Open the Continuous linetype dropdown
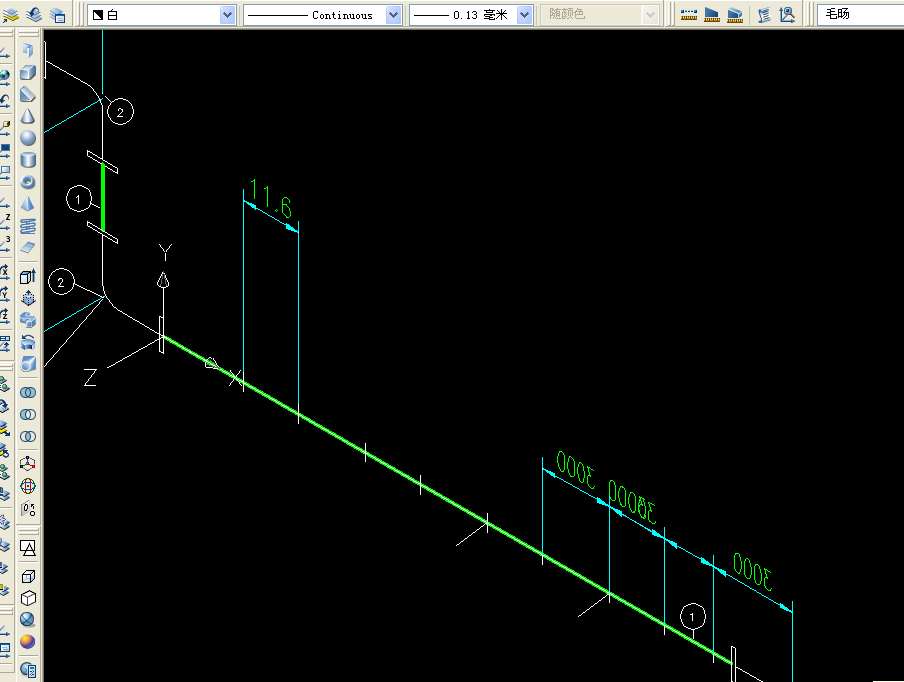Viewport: 904px width, 682px height. (322, 15)
